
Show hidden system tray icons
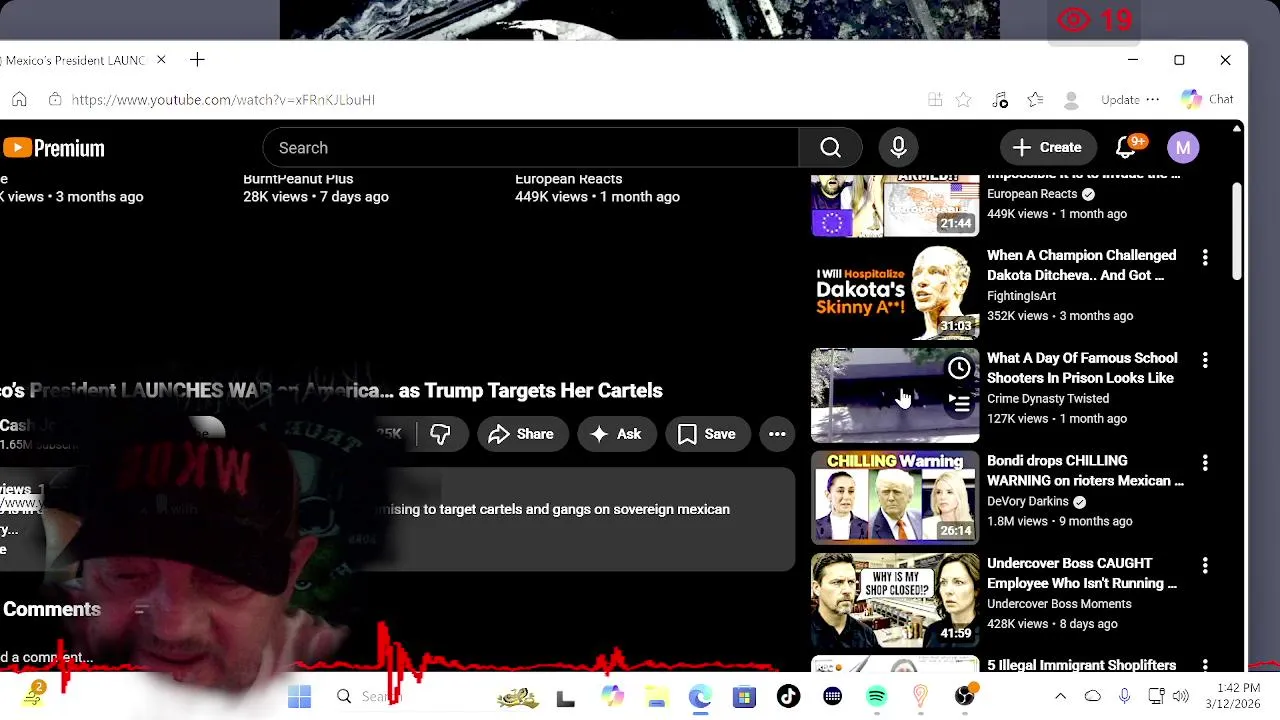pos(1061,696)
